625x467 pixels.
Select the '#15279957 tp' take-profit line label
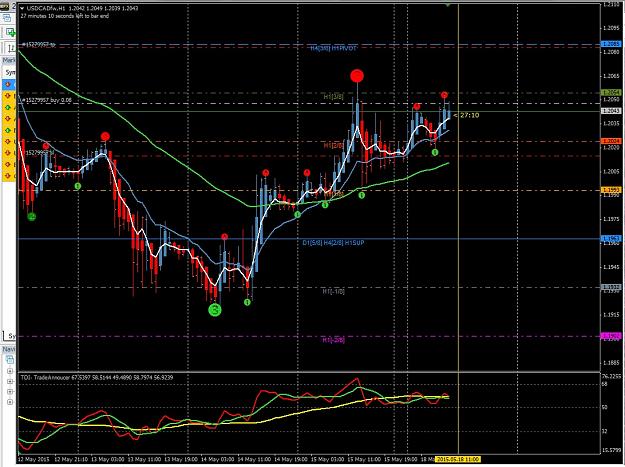point(38,45)
